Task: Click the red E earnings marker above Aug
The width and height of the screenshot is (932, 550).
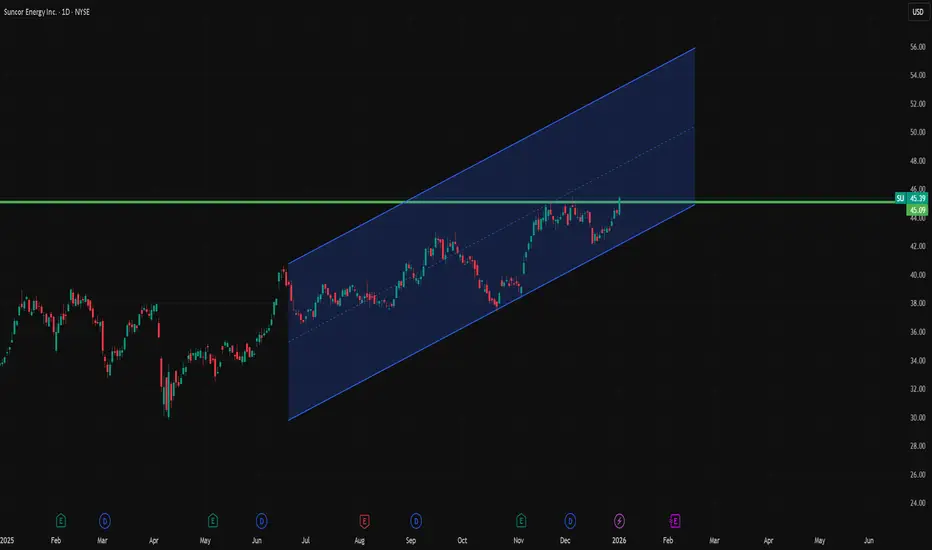Action: tap(364, 521)
